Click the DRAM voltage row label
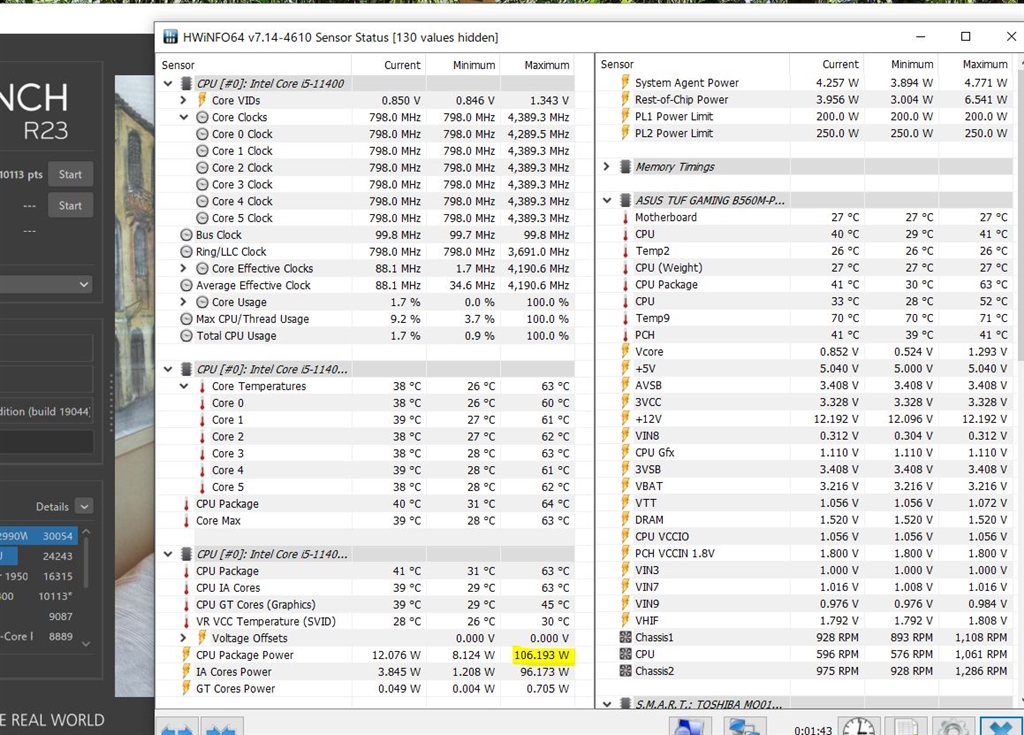Image resolution: width=1024 pixels, height=735 pixels. pos(649,519)
